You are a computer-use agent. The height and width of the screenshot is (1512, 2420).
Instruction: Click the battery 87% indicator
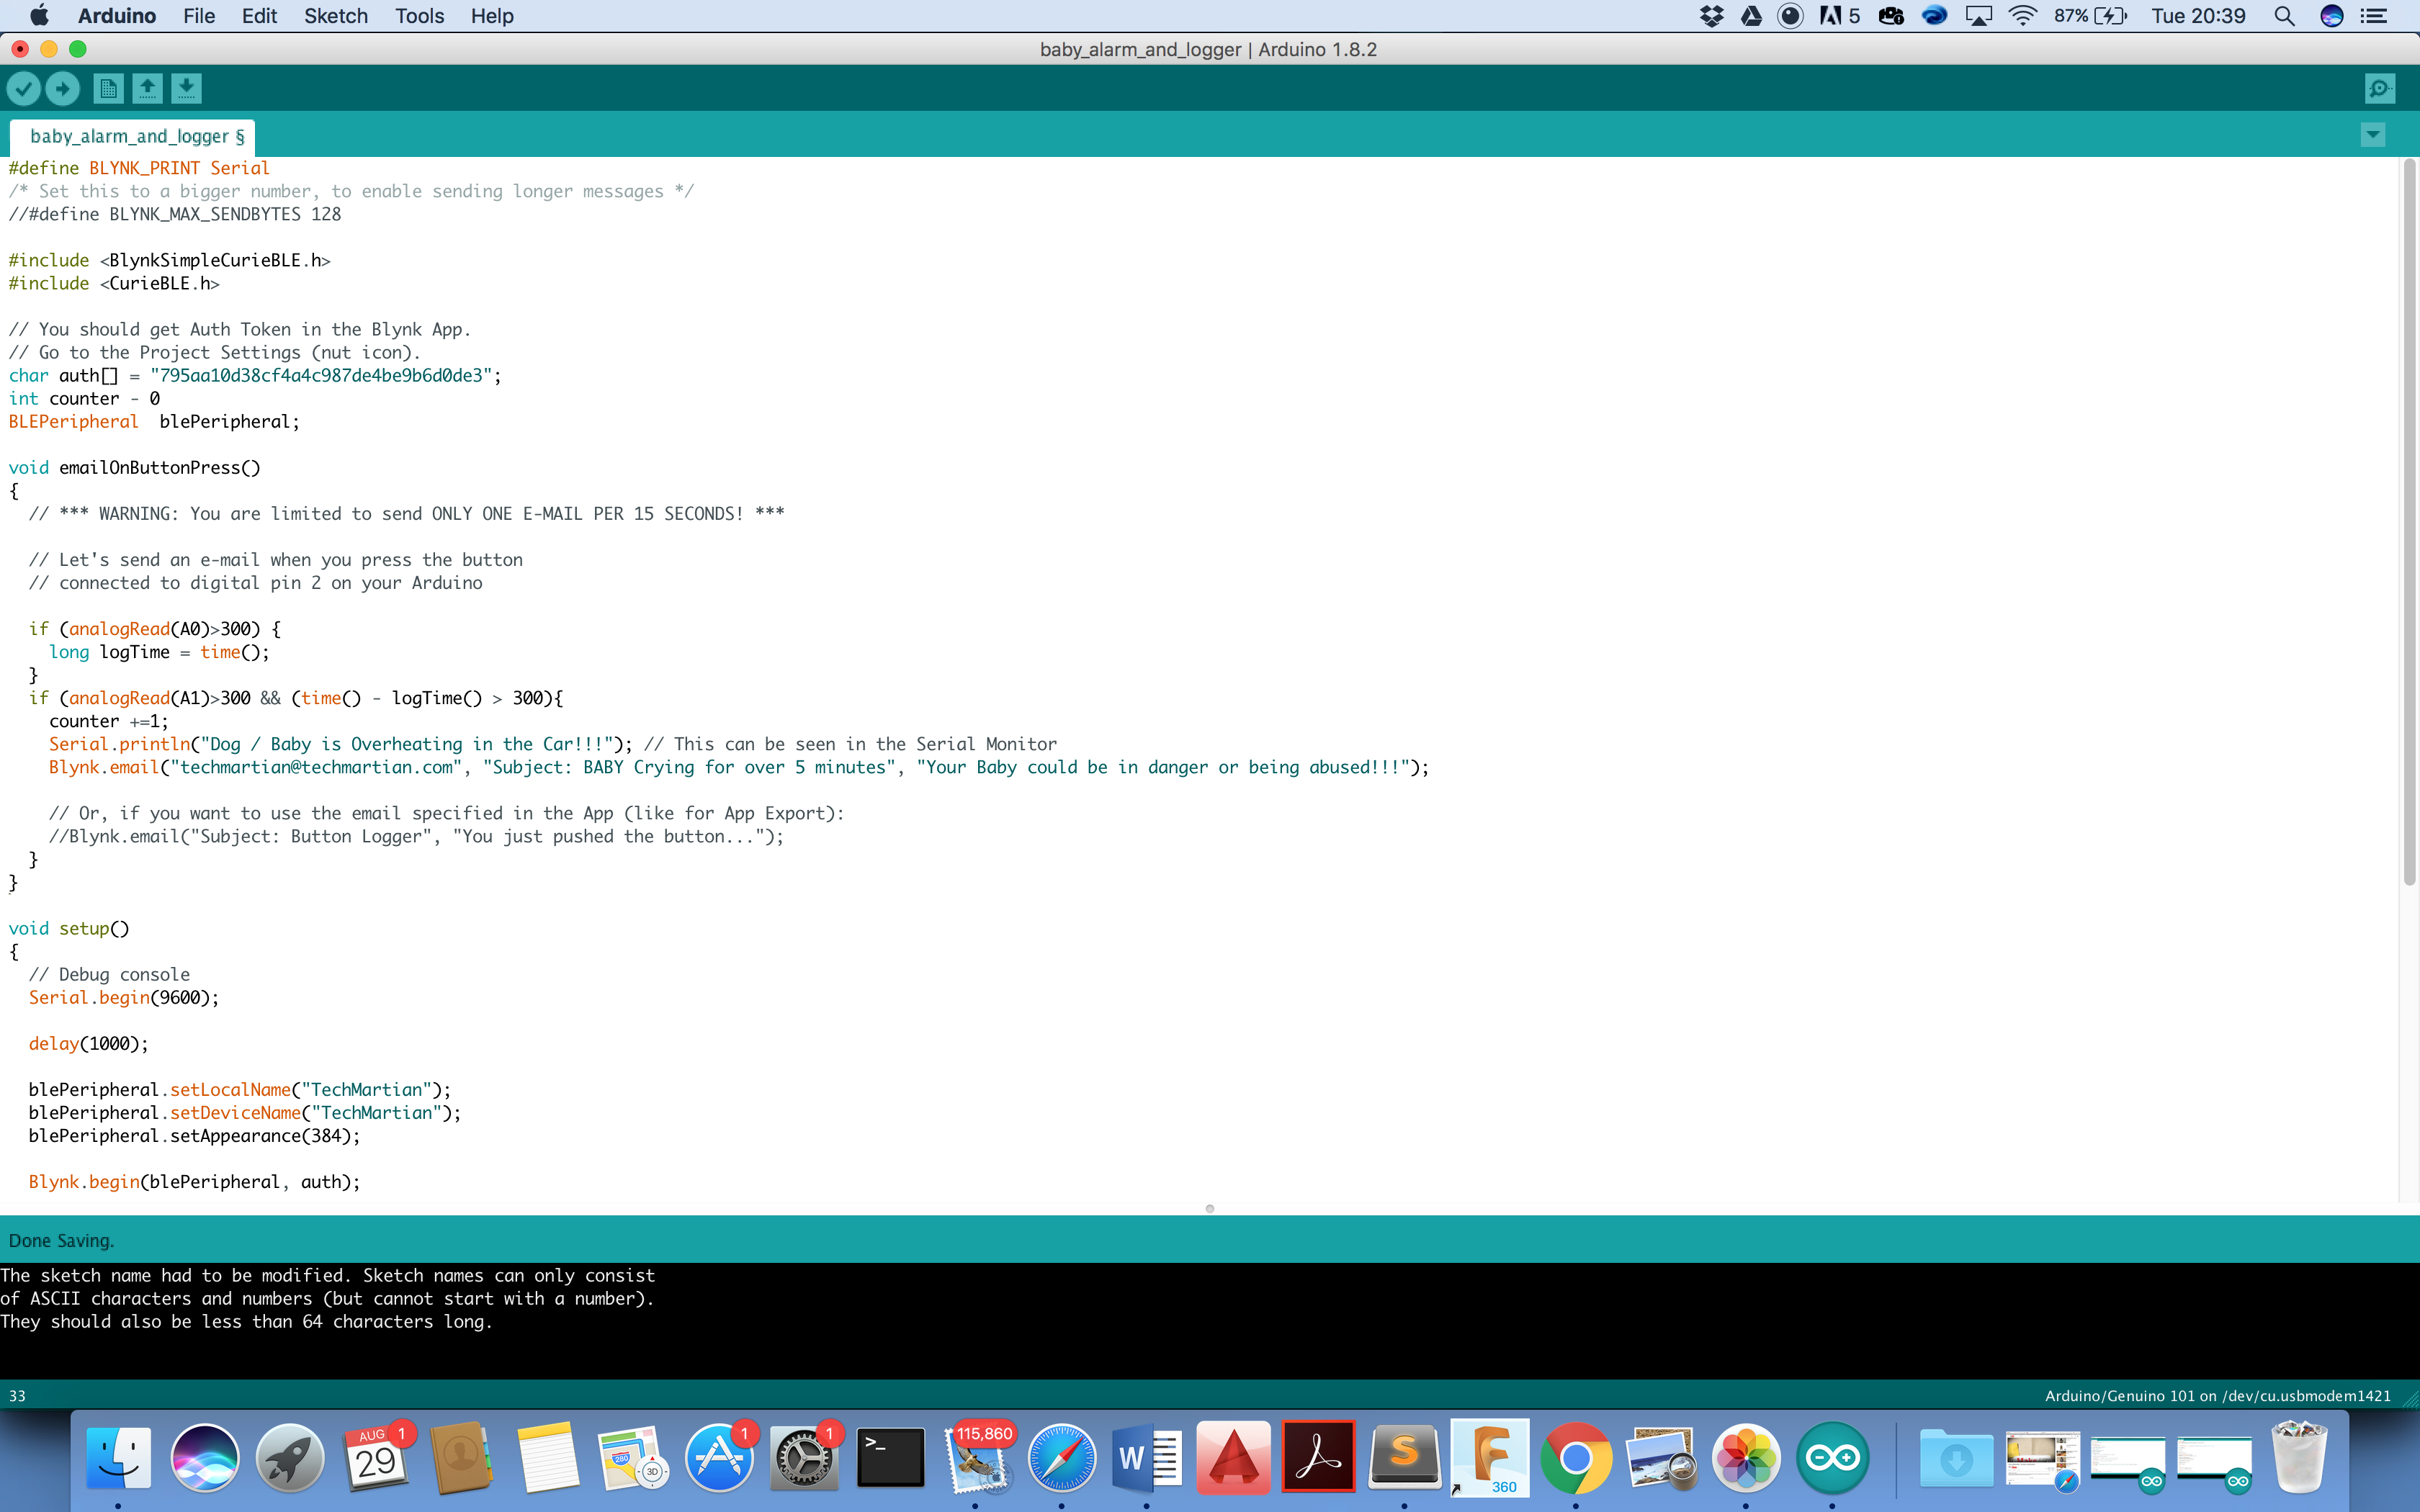click(x=2090, y=16)
